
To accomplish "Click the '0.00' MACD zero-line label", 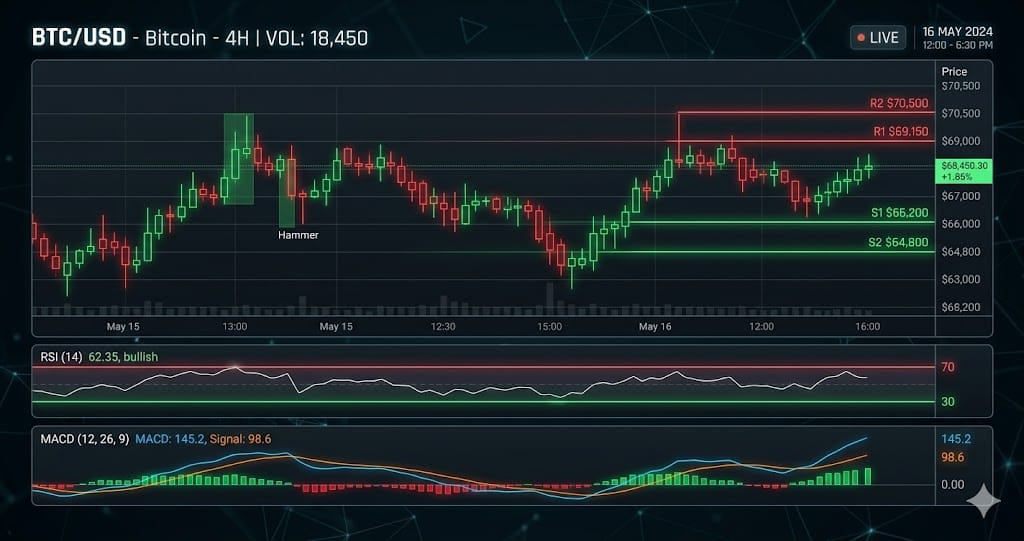I will tap(953, 484).
